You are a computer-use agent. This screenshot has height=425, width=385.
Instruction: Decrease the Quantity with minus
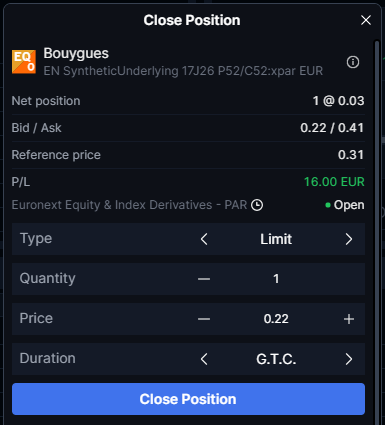pos(204,279)
